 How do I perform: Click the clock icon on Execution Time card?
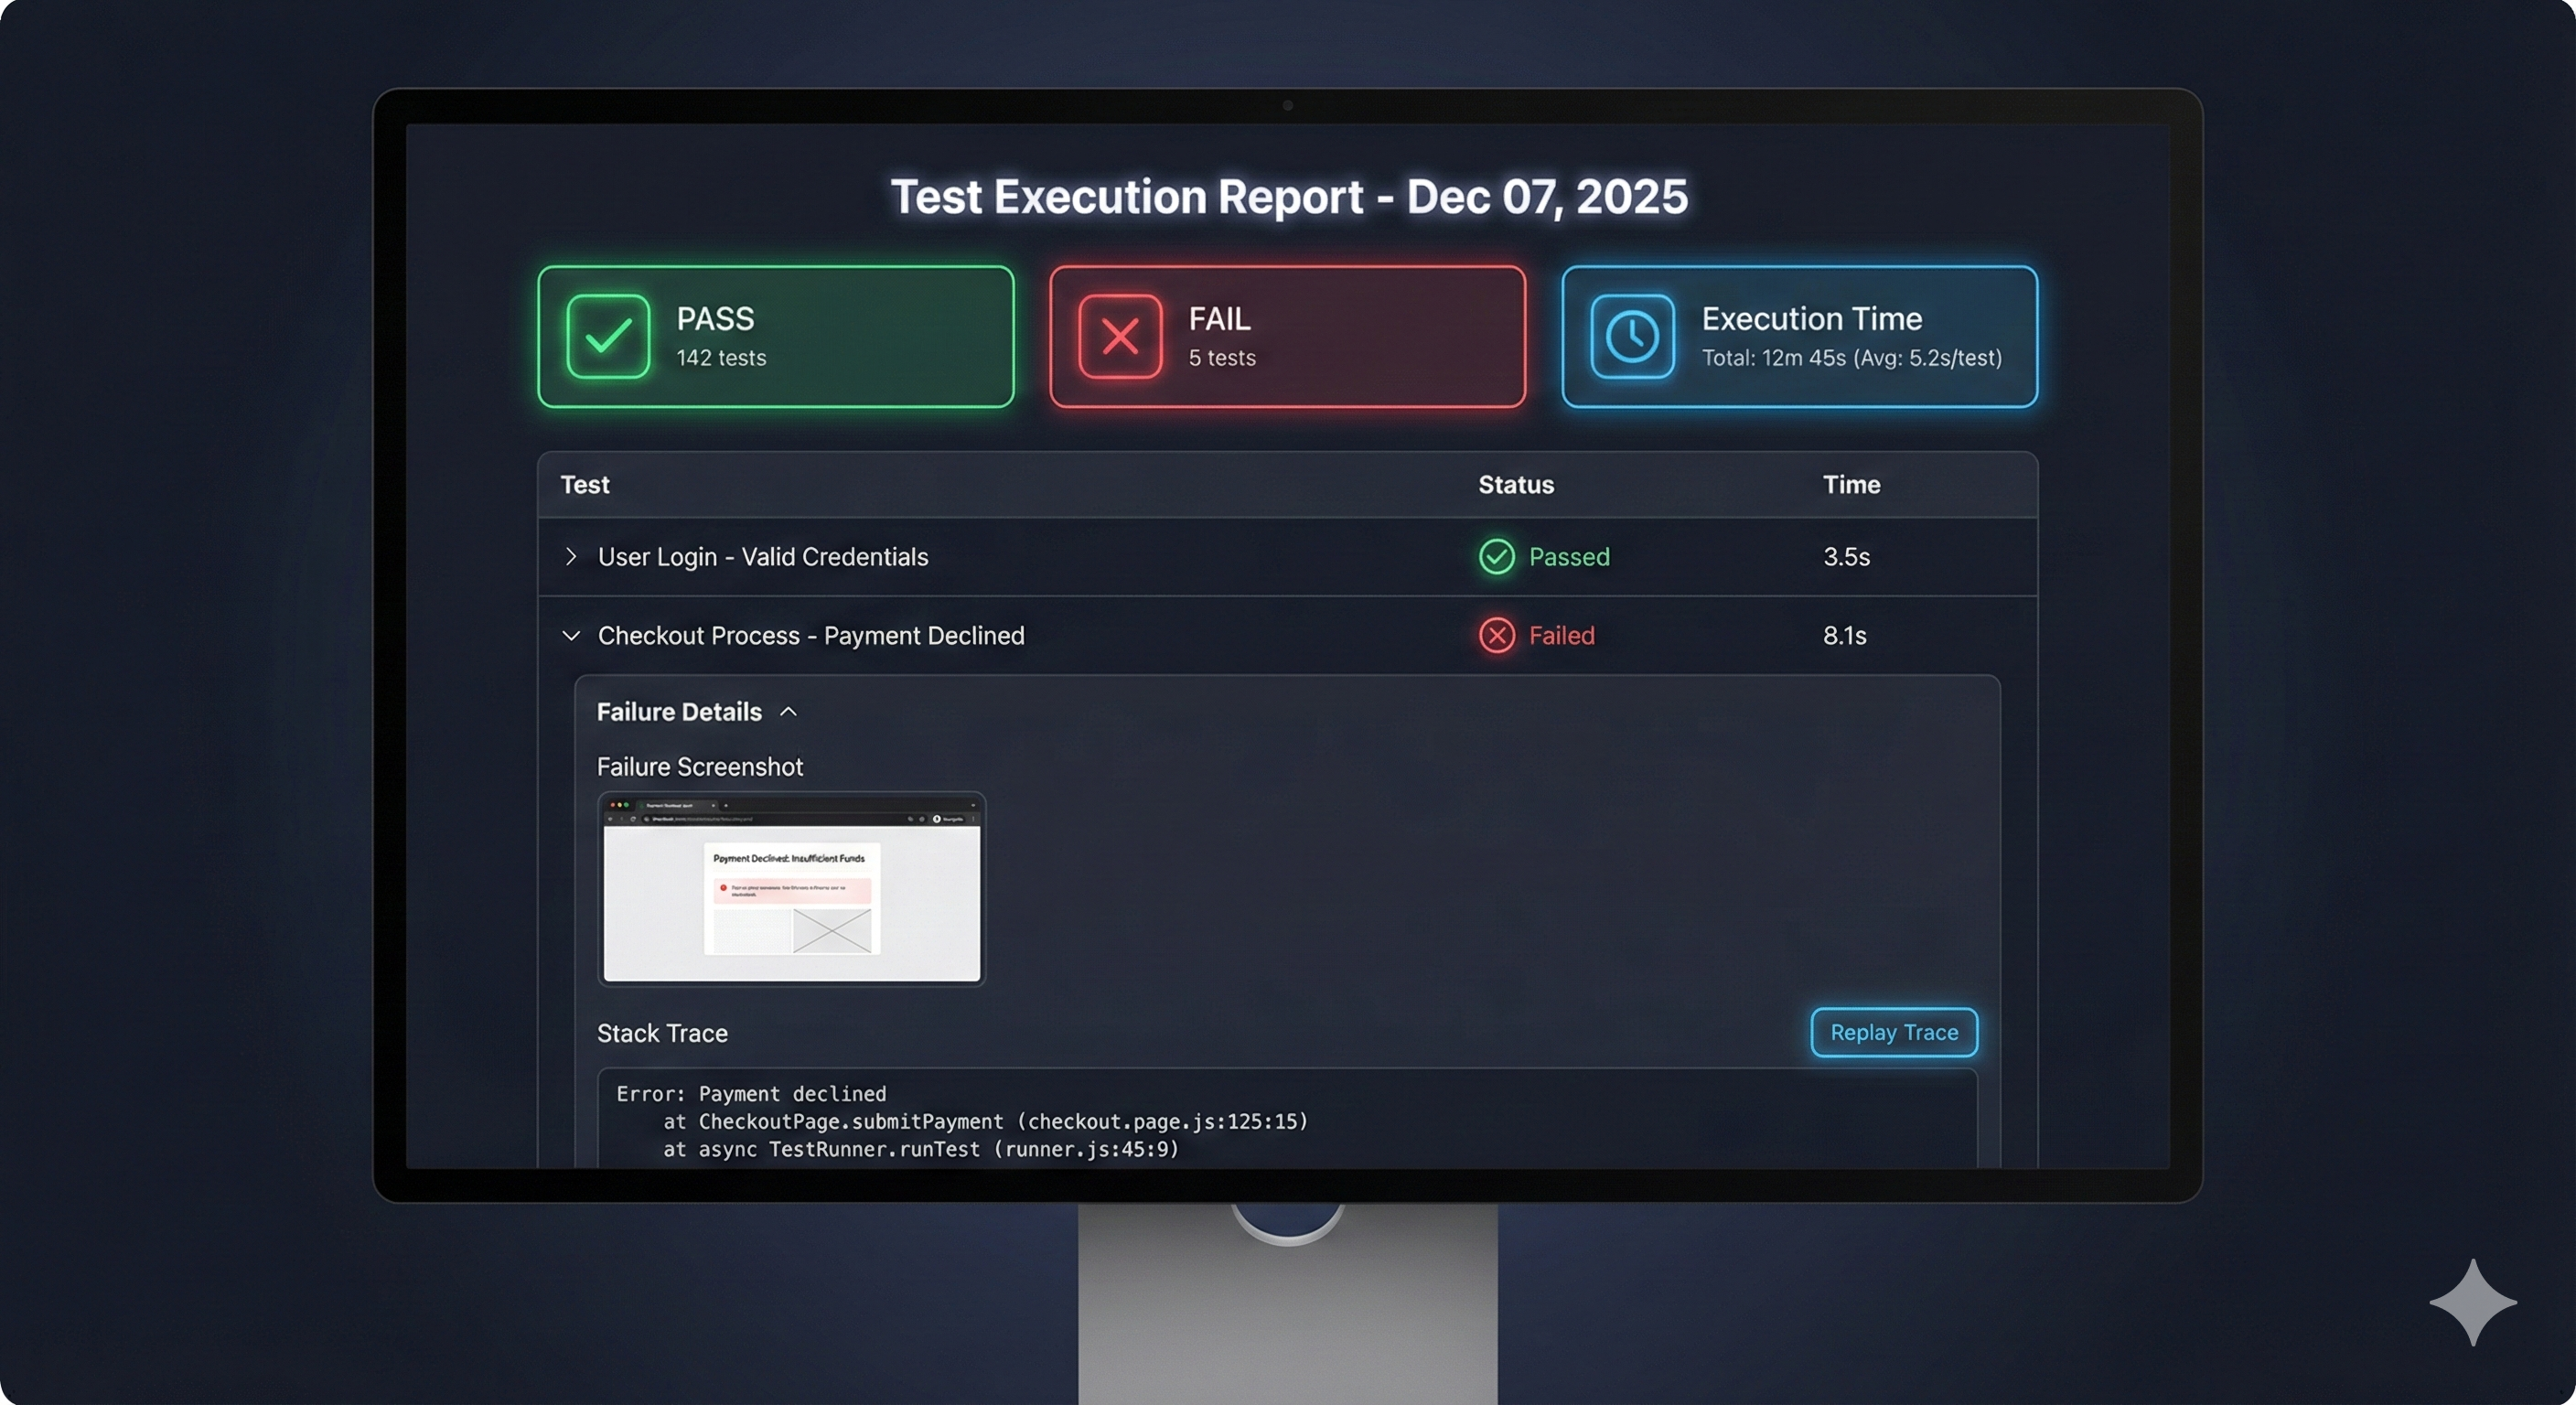click(1630, 337)
